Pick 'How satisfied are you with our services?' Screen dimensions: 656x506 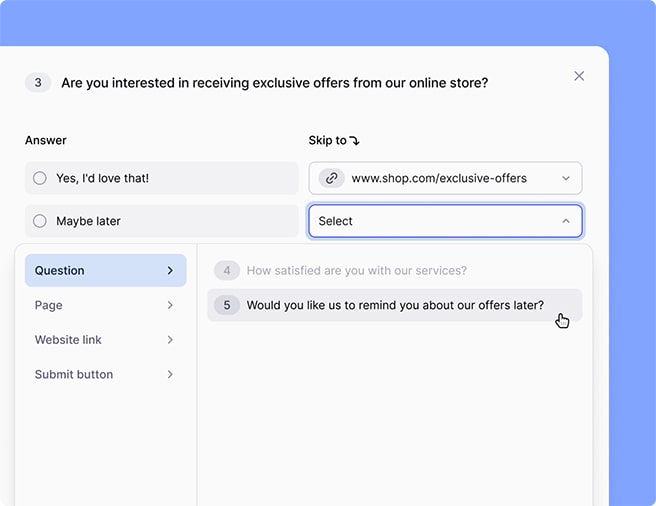(356, 271)
